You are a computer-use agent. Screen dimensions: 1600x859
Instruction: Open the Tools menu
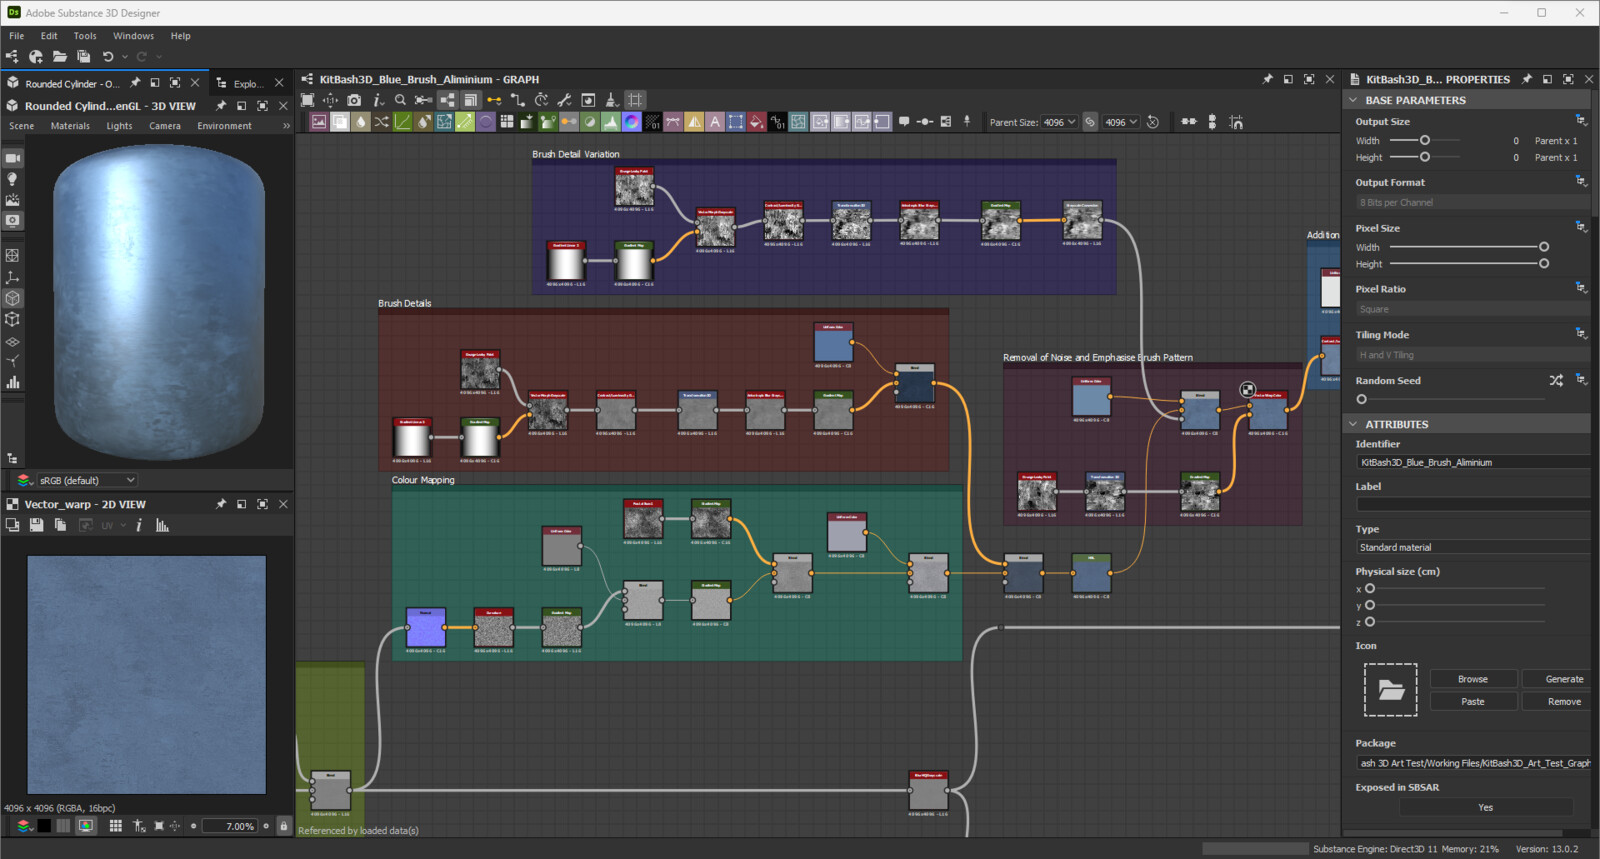(85, 35)
